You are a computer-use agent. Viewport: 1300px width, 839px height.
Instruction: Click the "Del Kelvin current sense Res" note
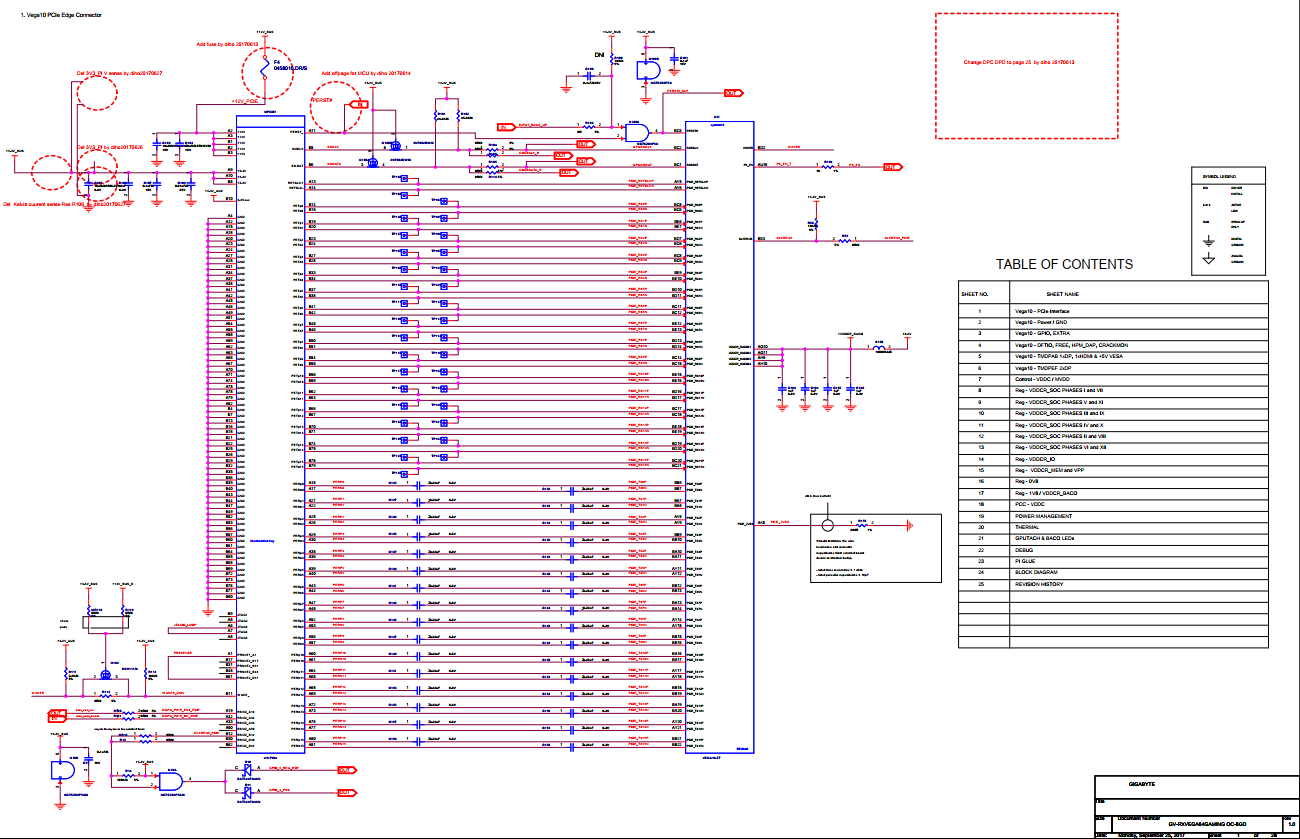click(64, 203)
